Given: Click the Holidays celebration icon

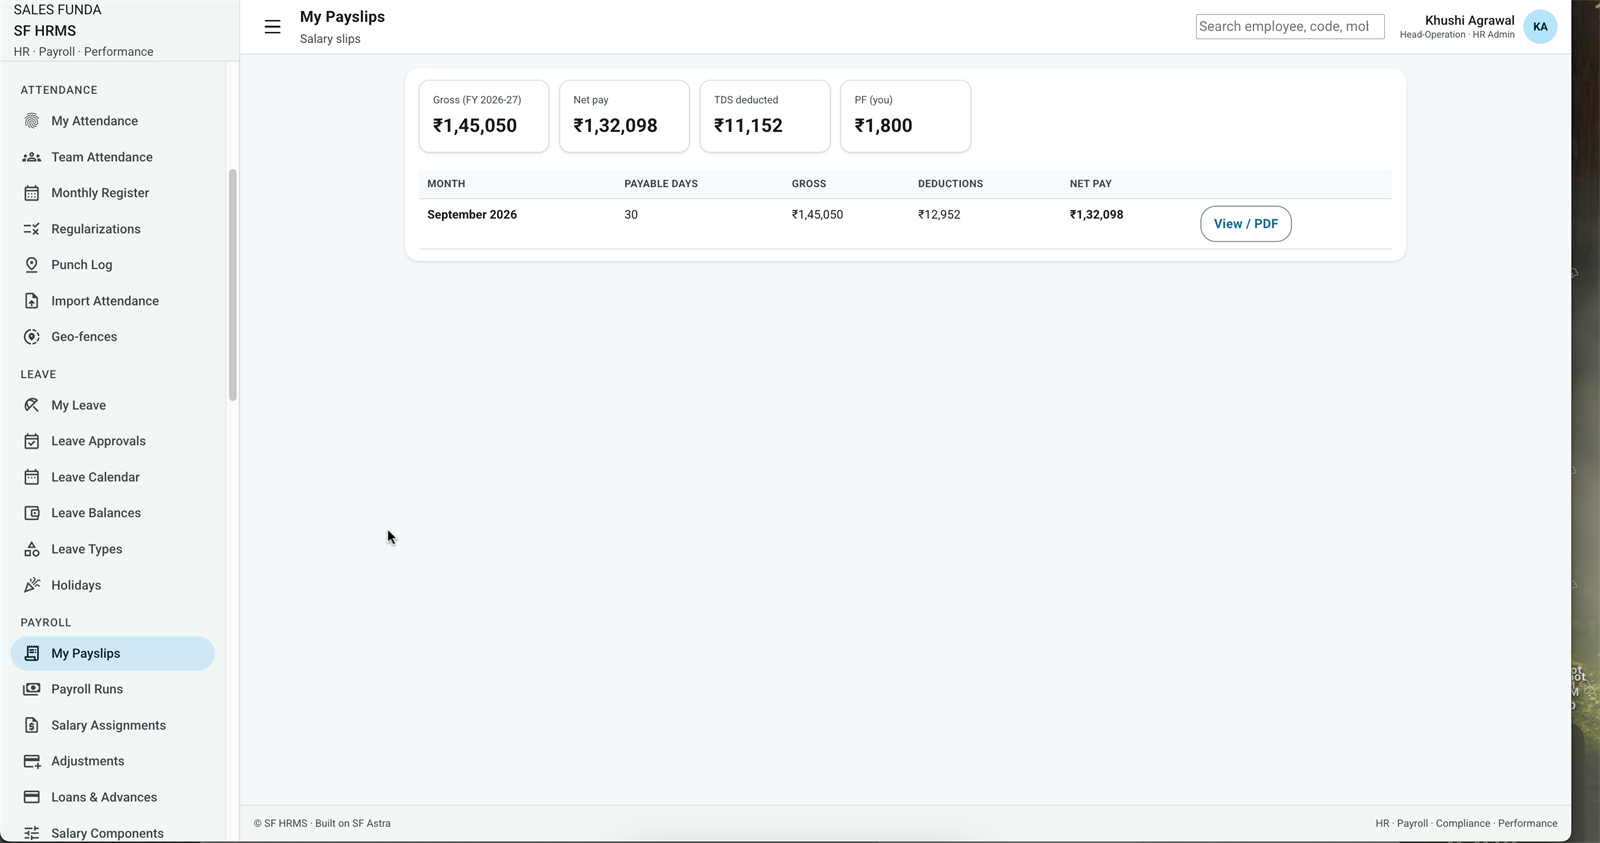Looking at the screenshot, I should (32, 585).
